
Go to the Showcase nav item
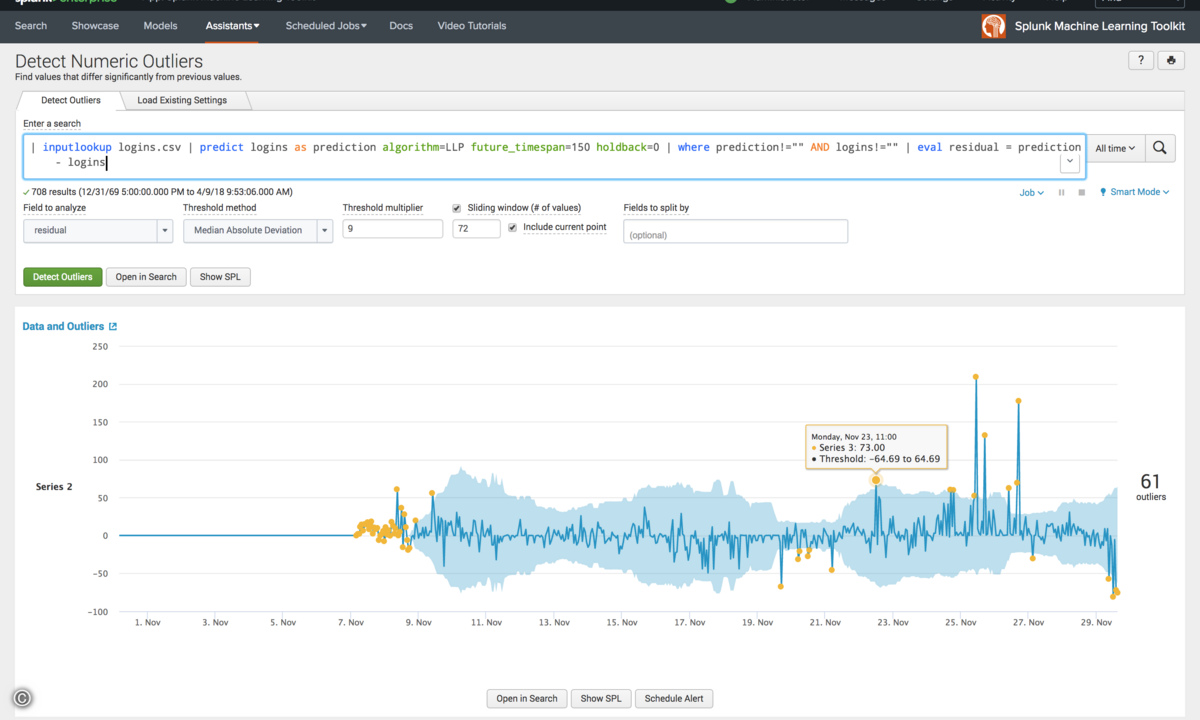pyautogui.click(x=95, y=26)
